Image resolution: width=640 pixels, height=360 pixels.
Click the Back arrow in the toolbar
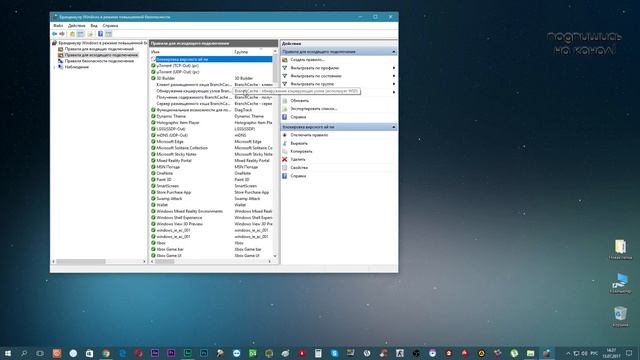pyautogui.click(x=54, y=34)
